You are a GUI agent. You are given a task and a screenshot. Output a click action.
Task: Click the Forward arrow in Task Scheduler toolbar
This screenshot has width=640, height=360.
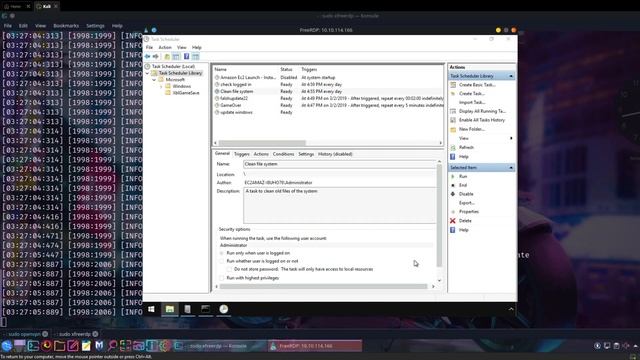pyautogui.click(x=156, y=56)
